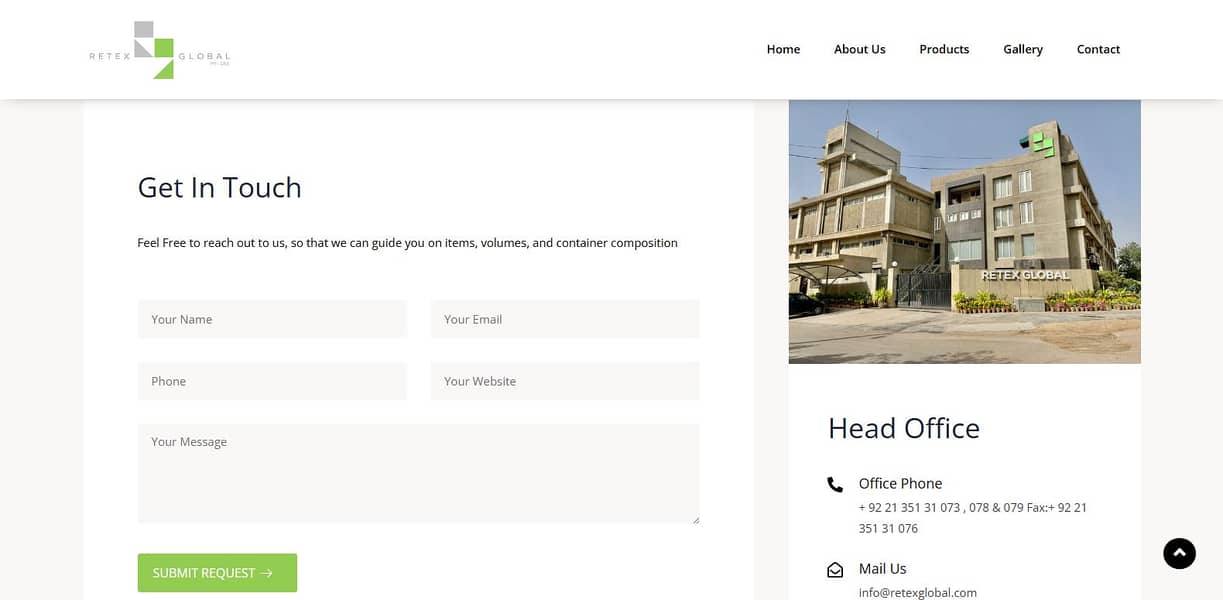Focus the Your Name field
Screen dimensions: 1223x600
click(x=272, y=319)
